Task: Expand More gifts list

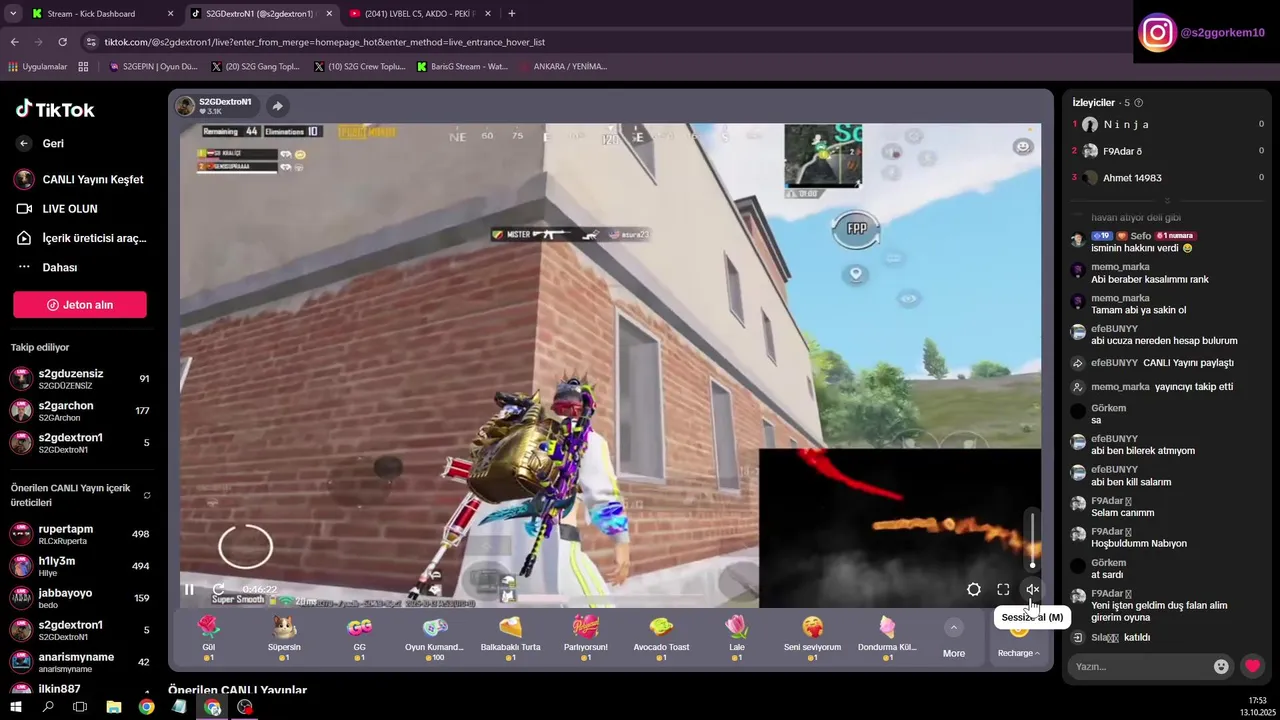Action: [954, 639]
